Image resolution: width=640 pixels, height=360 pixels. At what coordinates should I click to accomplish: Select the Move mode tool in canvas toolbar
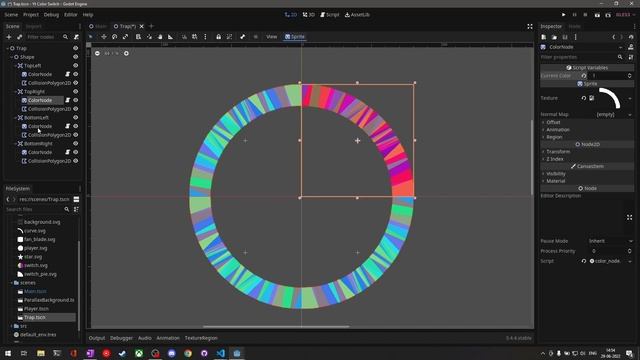pyautogui.click(x=104, y=37)
